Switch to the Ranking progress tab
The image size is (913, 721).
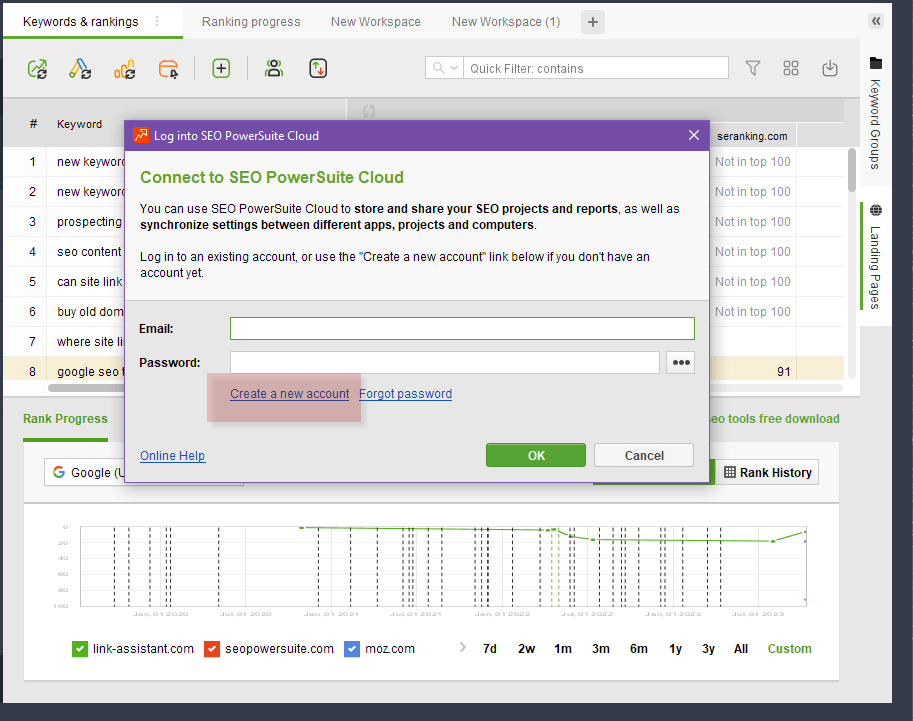click(251, 22)
